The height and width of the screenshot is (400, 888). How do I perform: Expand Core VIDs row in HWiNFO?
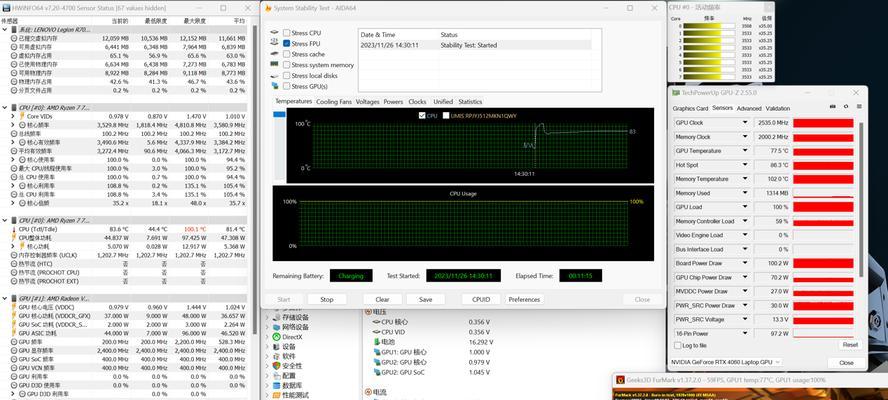[13, 116]
